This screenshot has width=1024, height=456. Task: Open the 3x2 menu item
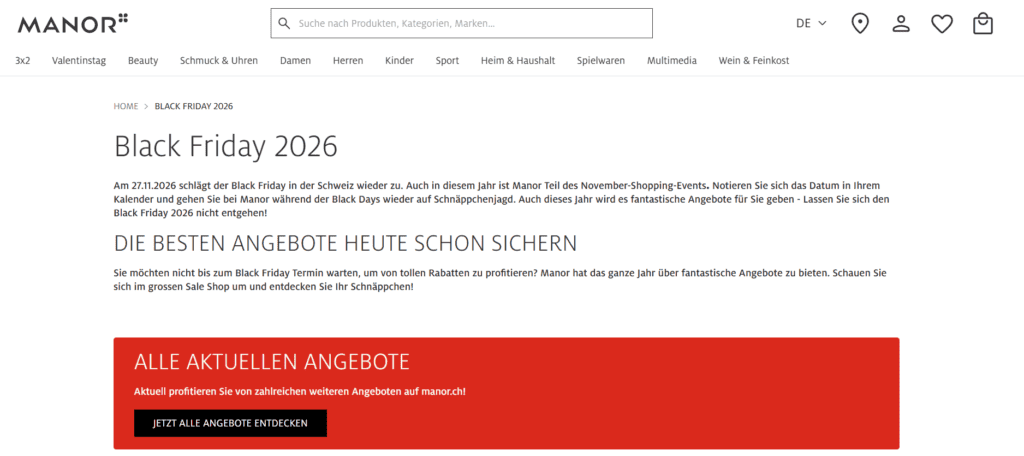click(x=23, y=61)
